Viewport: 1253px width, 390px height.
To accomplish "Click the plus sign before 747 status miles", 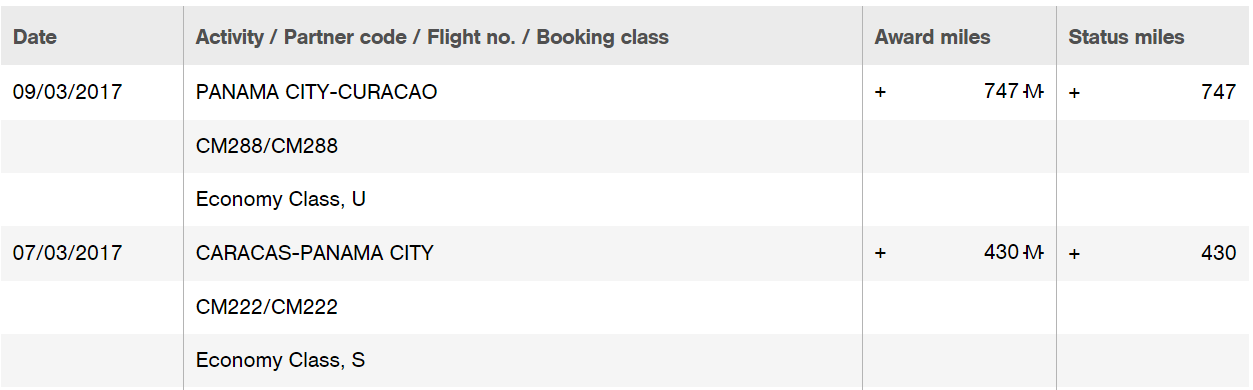I will click(1074, 92).
